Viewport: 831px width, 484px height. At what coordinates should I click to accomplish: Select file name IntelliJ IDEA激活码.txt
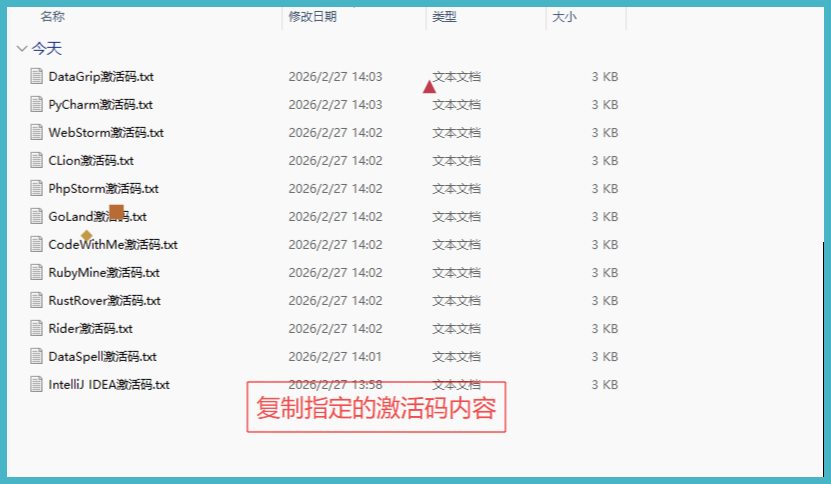point(109,384)
